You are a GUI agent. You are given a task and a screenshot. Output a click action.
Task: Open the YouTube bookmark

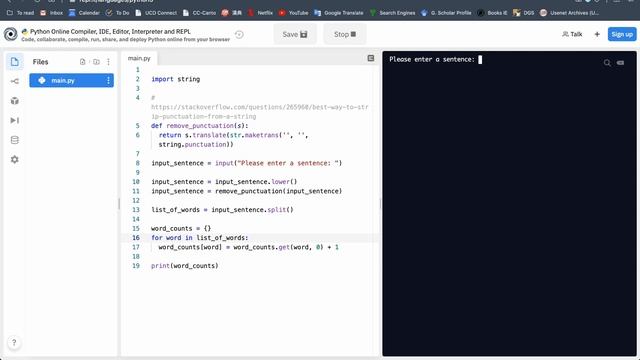[x=293, y=13]
